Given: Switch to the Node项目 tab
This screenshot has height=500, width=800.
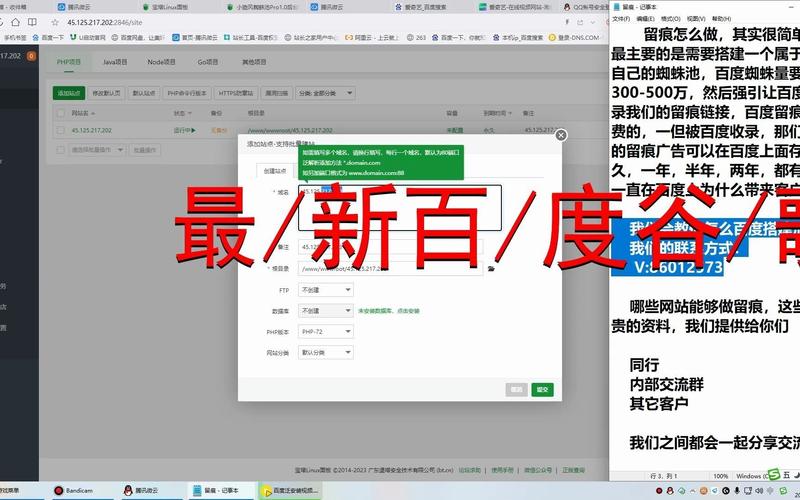Looking at the screenshot, I should 161,62.
